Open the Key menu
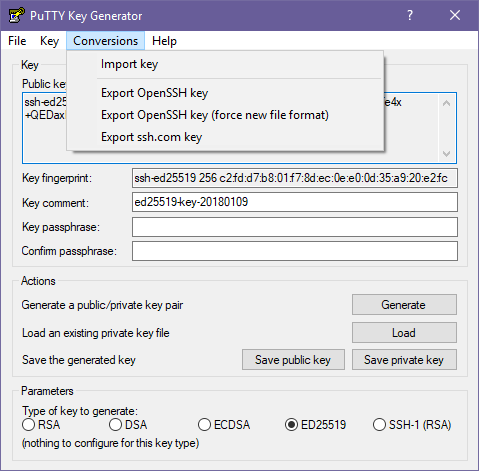479x471 pixels. click(x=49, y=41)
